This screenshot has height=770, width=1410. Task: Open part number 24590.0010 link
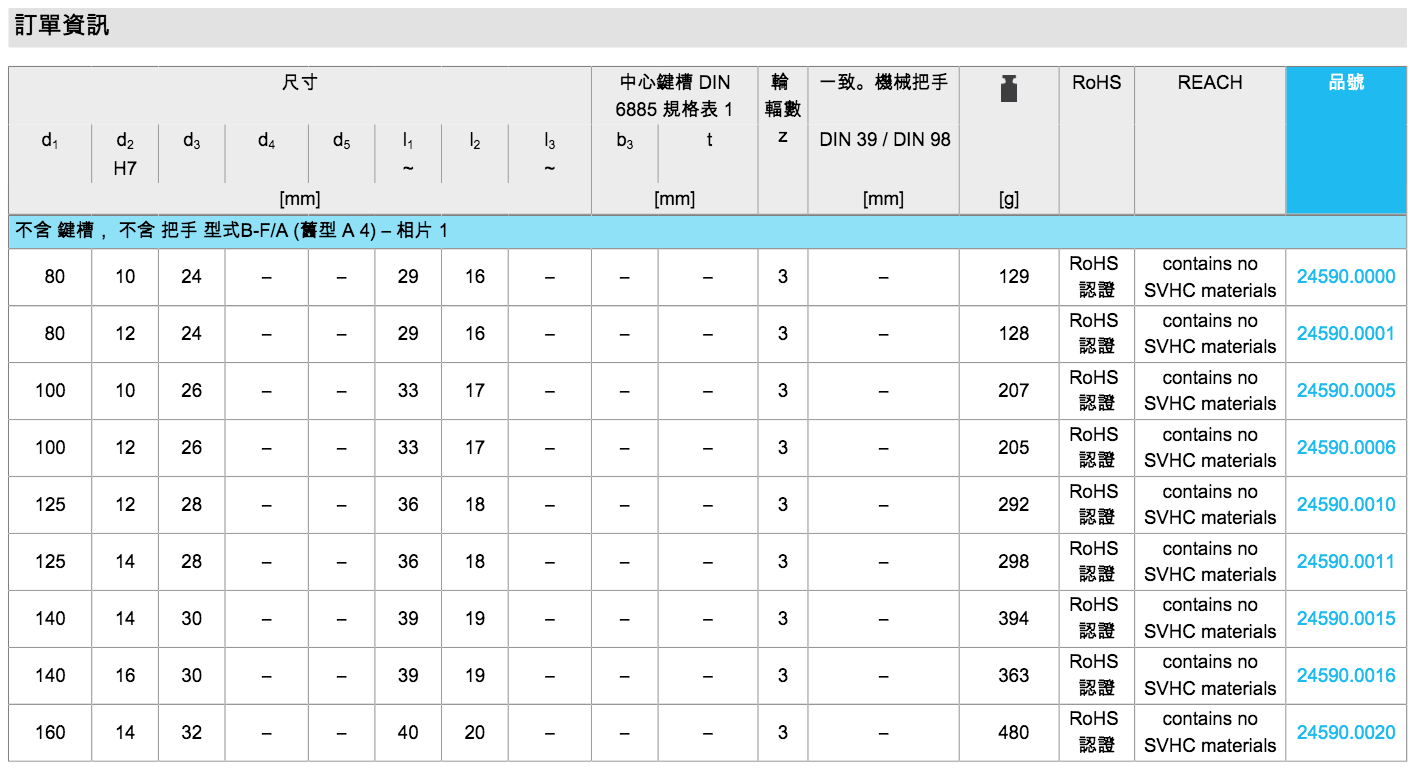[x=1345, y=505]
